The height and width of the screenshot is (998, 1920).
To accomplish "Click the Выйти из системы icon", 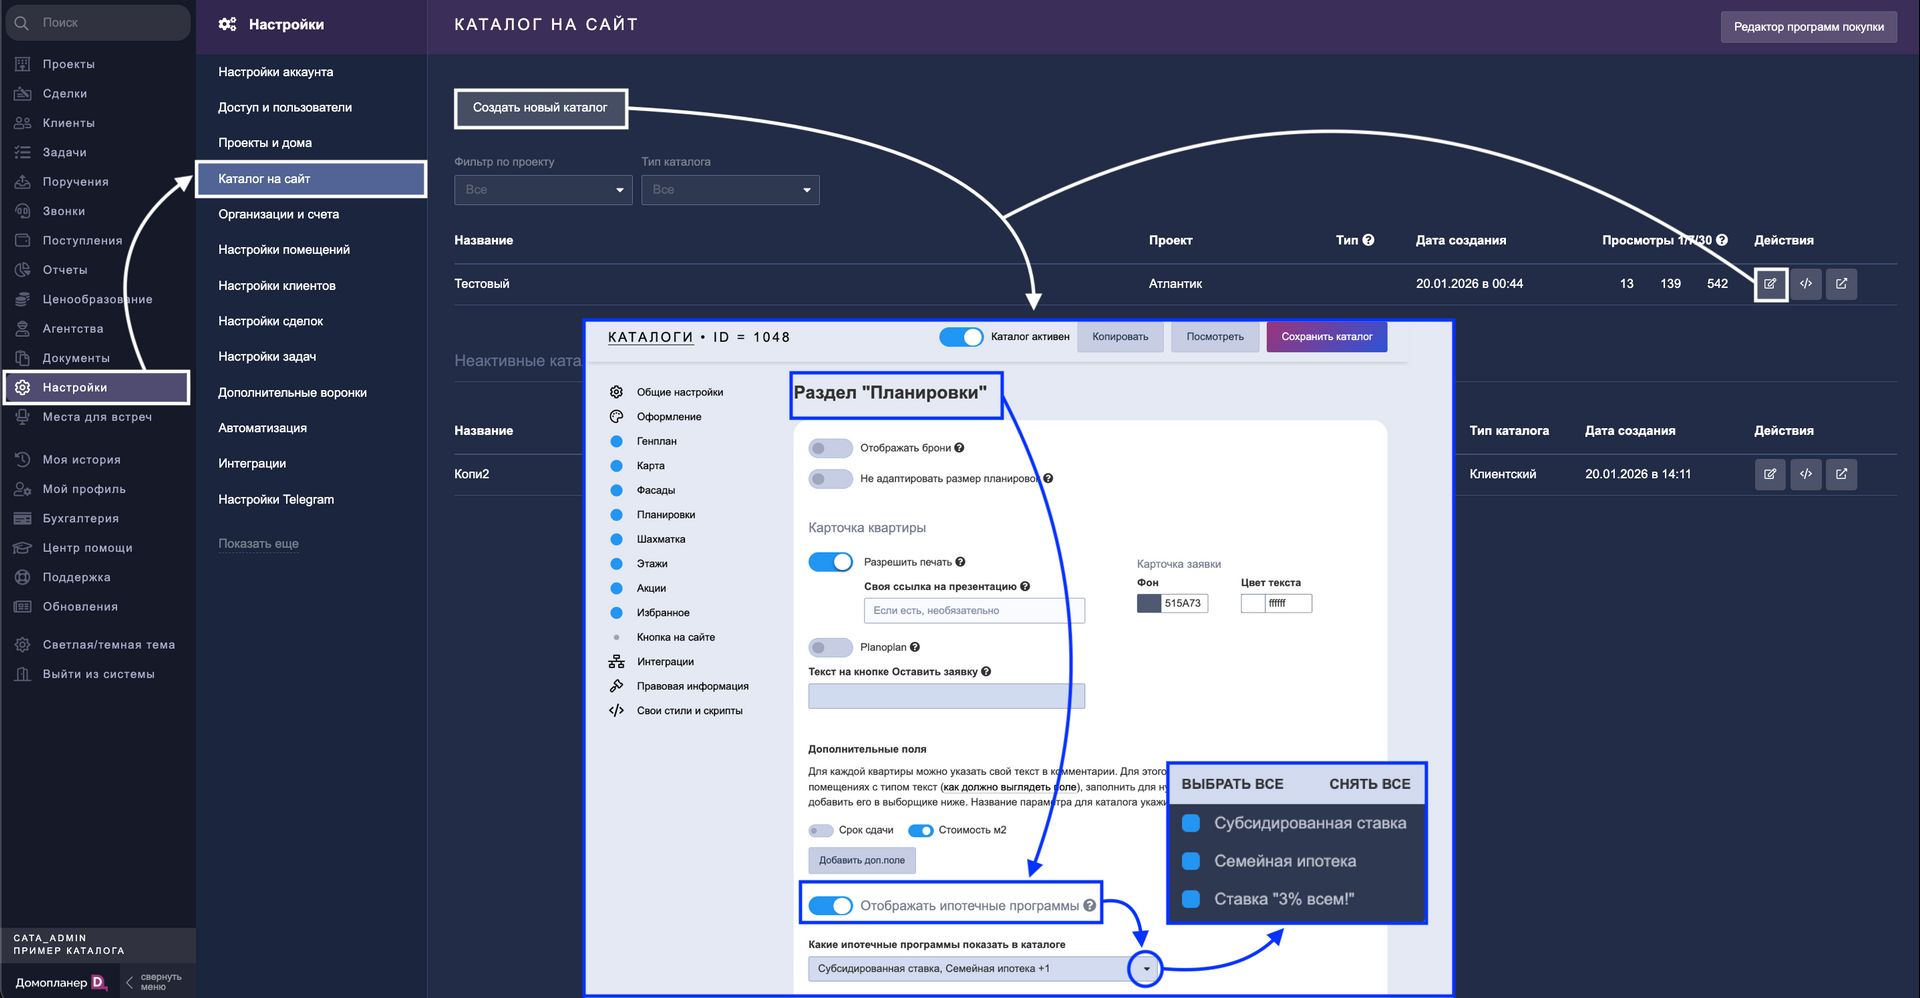I will tap(22, 674).
